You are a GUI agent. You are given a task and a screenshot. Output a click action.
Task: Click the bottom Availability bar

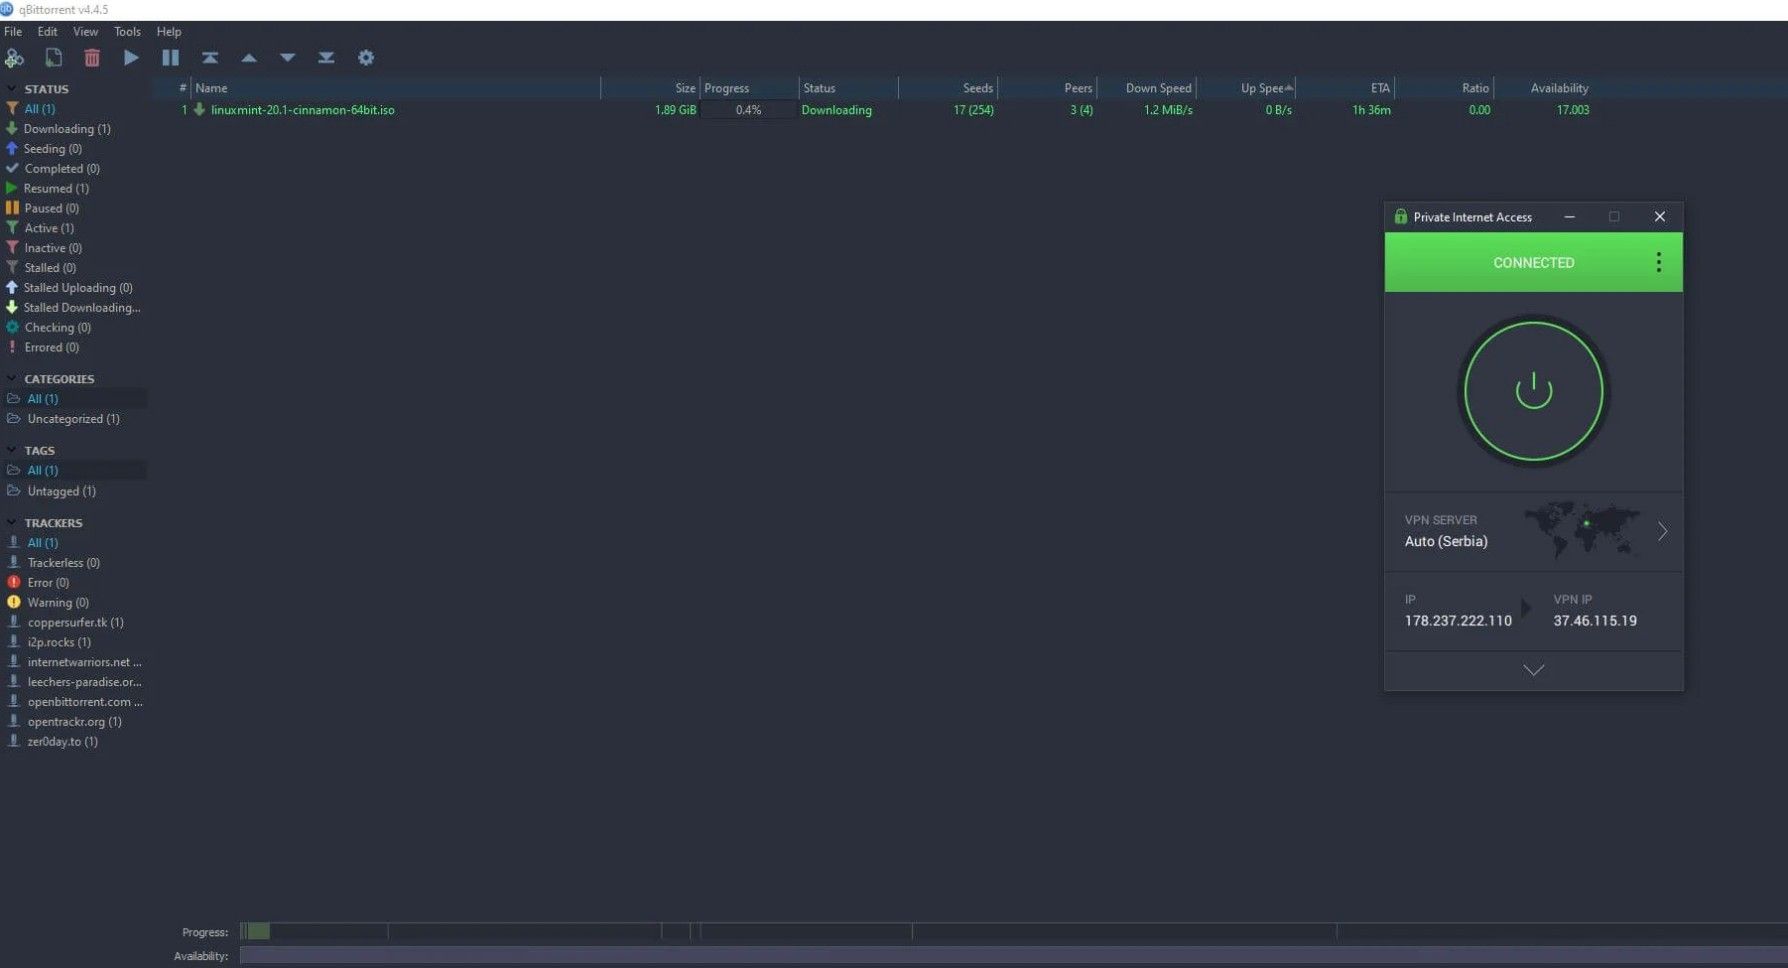pos(1014,956)
